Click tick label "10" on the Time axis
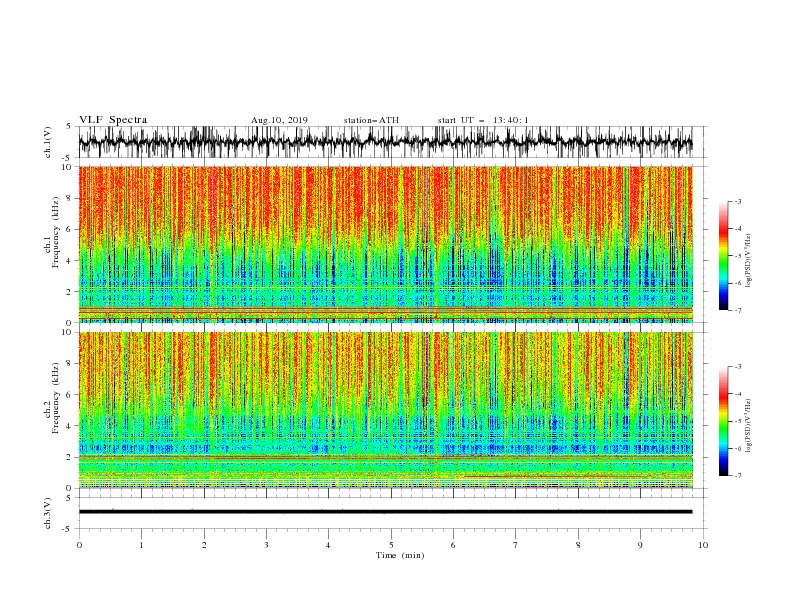Screen dimensions: 792x612 [x=703, y=545]
